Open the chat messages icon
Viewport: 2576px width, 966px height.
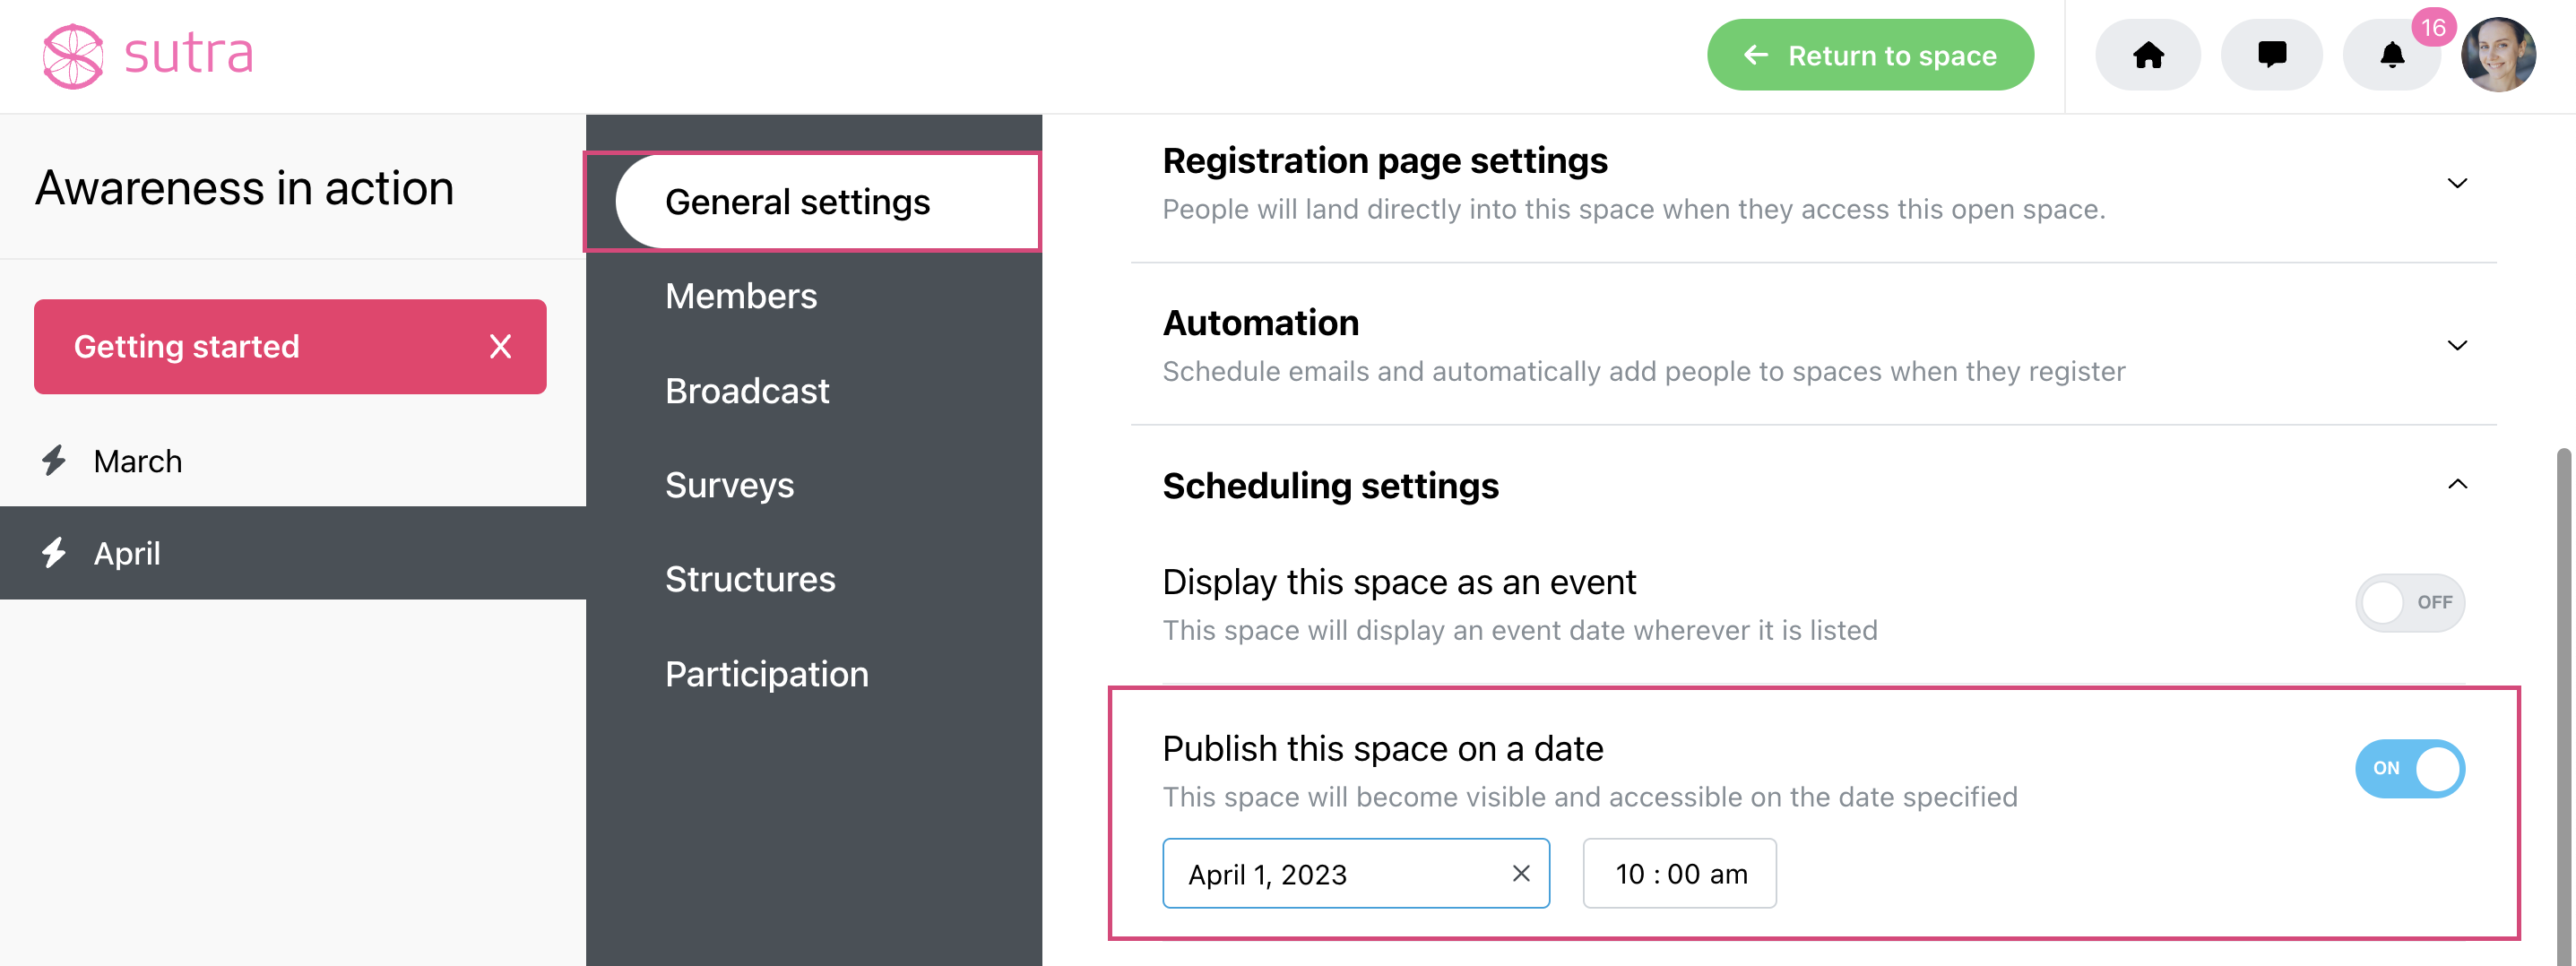coord(2271,55)
